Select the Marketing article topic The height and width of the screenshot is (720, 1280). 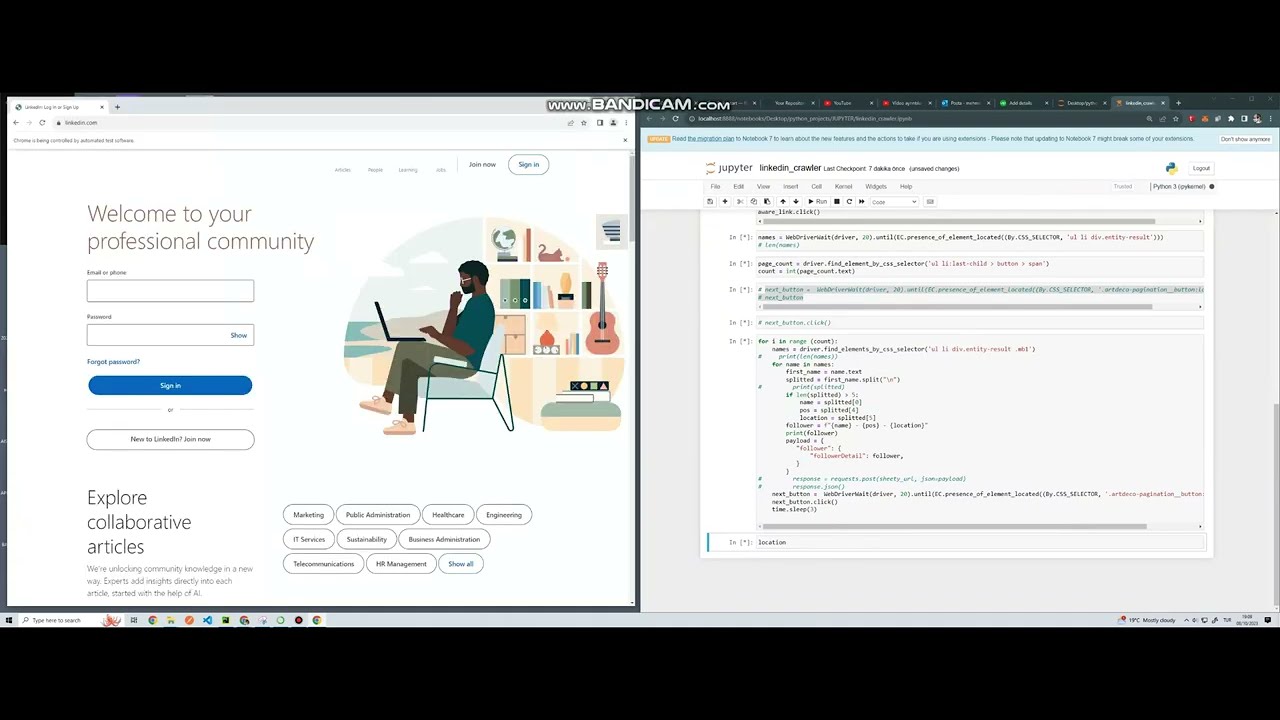point(308,515)
